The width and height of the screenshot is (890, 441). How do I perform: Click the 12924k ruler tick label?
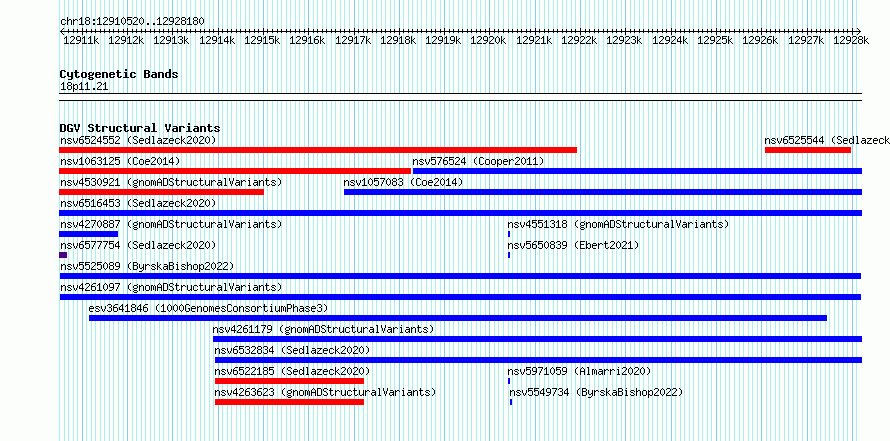670,40
